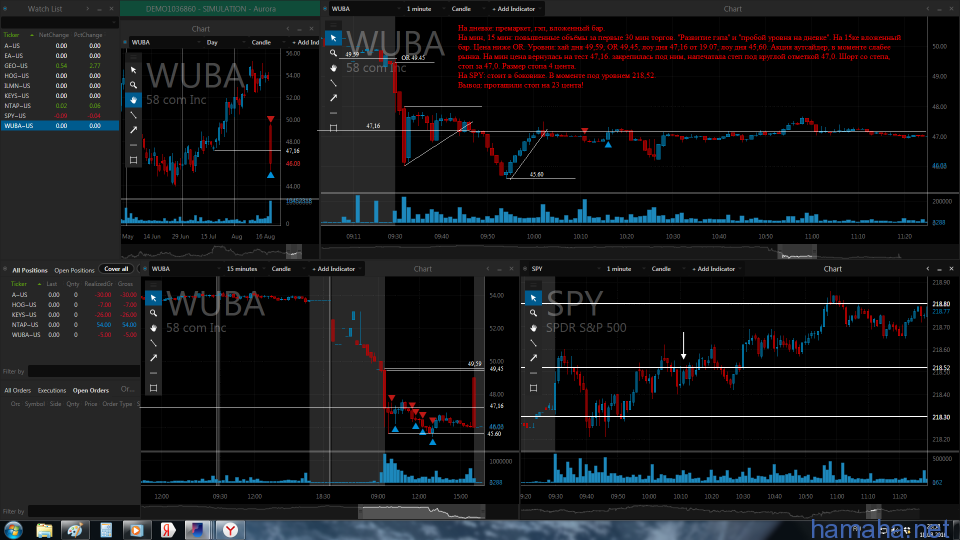Select the hand pan tool in the WUBA Day chart

click(x=133, y=100)
